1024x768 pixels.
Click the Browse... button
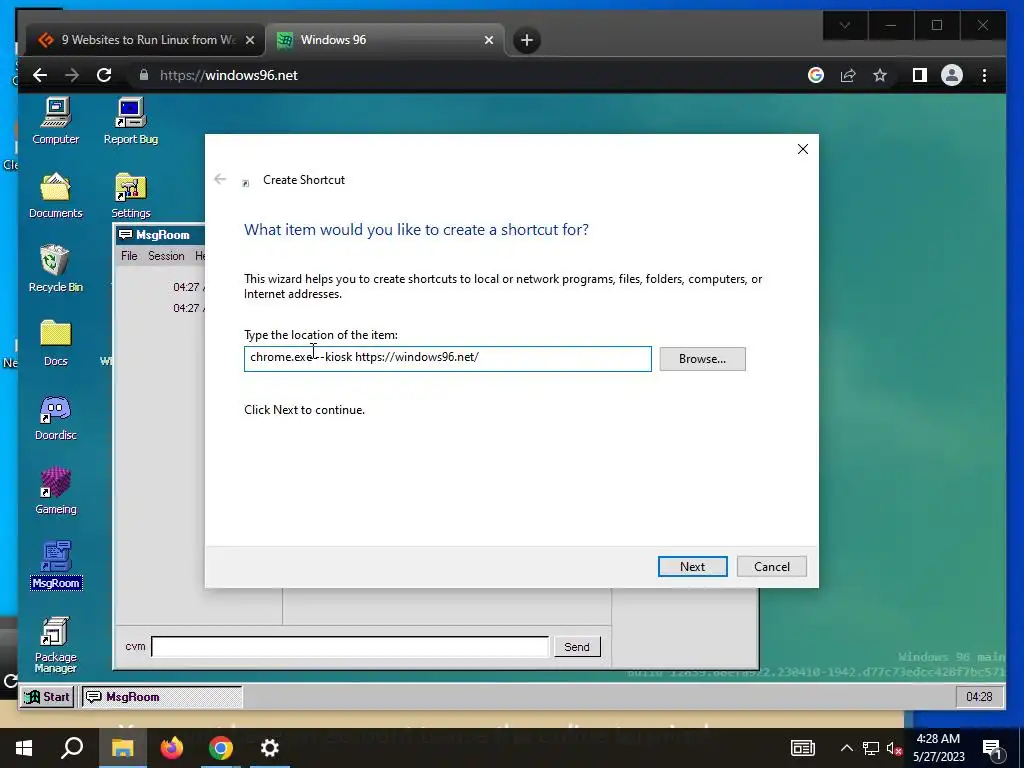pyautogui.click(x=702, y=359)
